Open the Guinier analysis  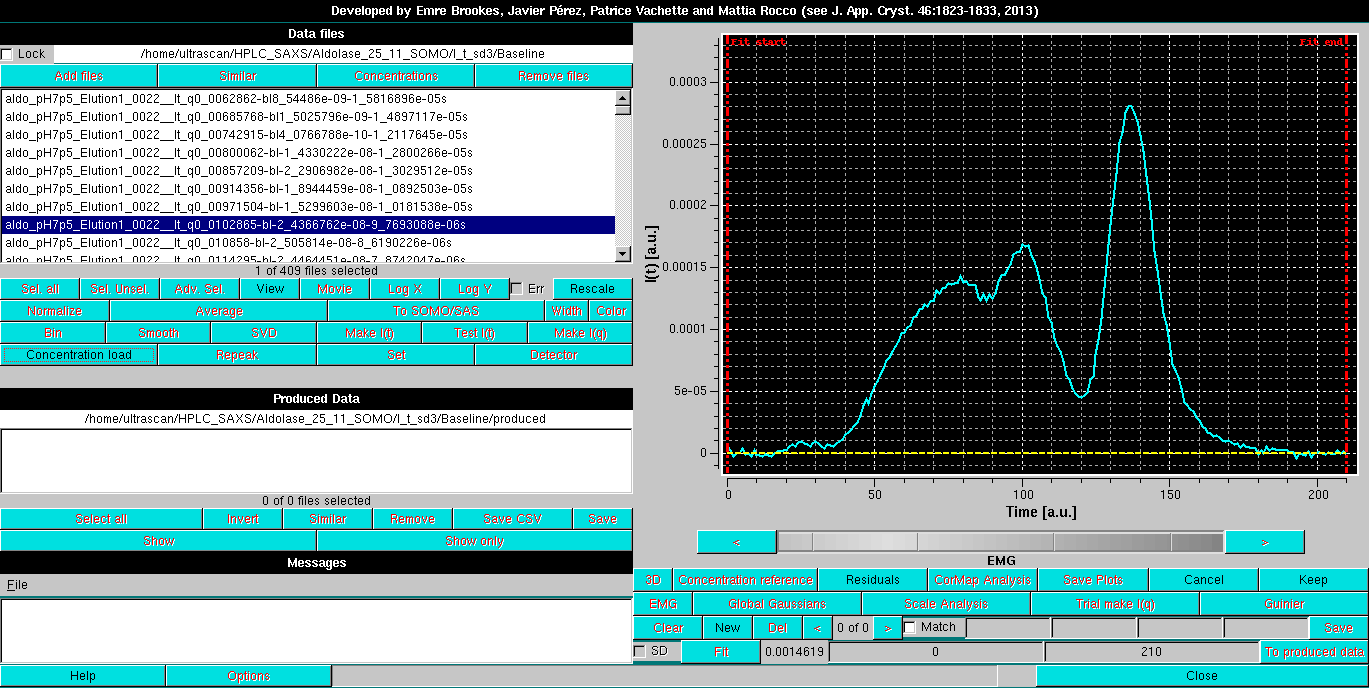[1285, 603]
